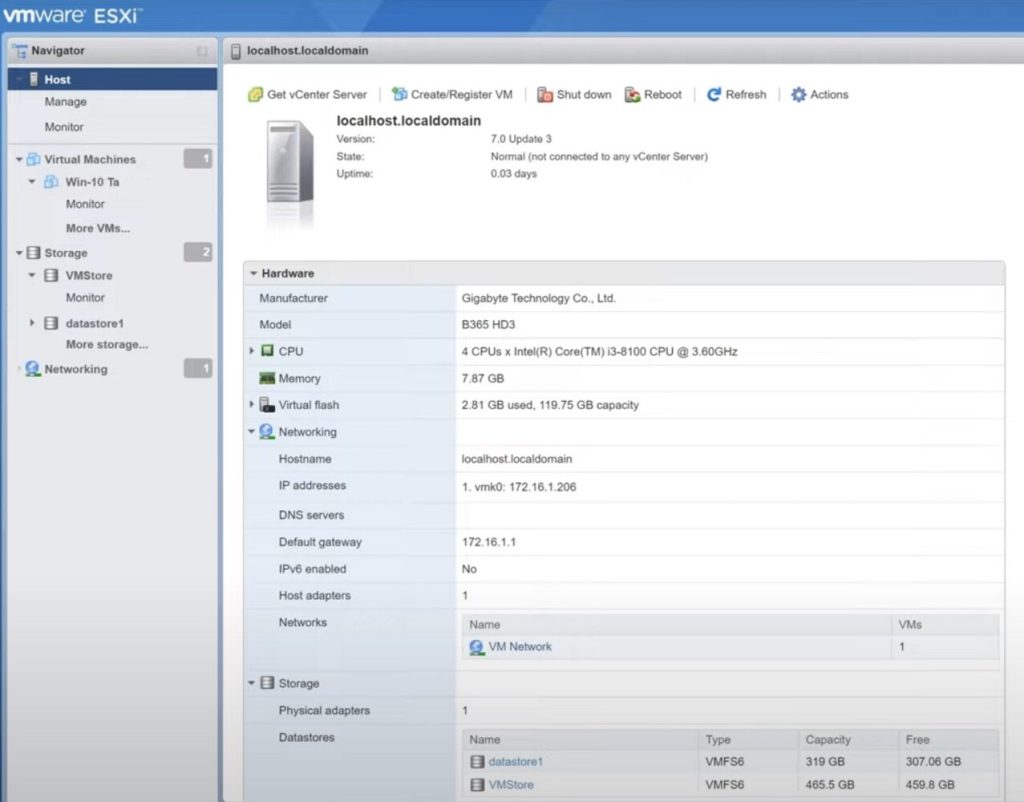
Task: Click the Networking icon in Hardware panel
Action: (266, 432)
